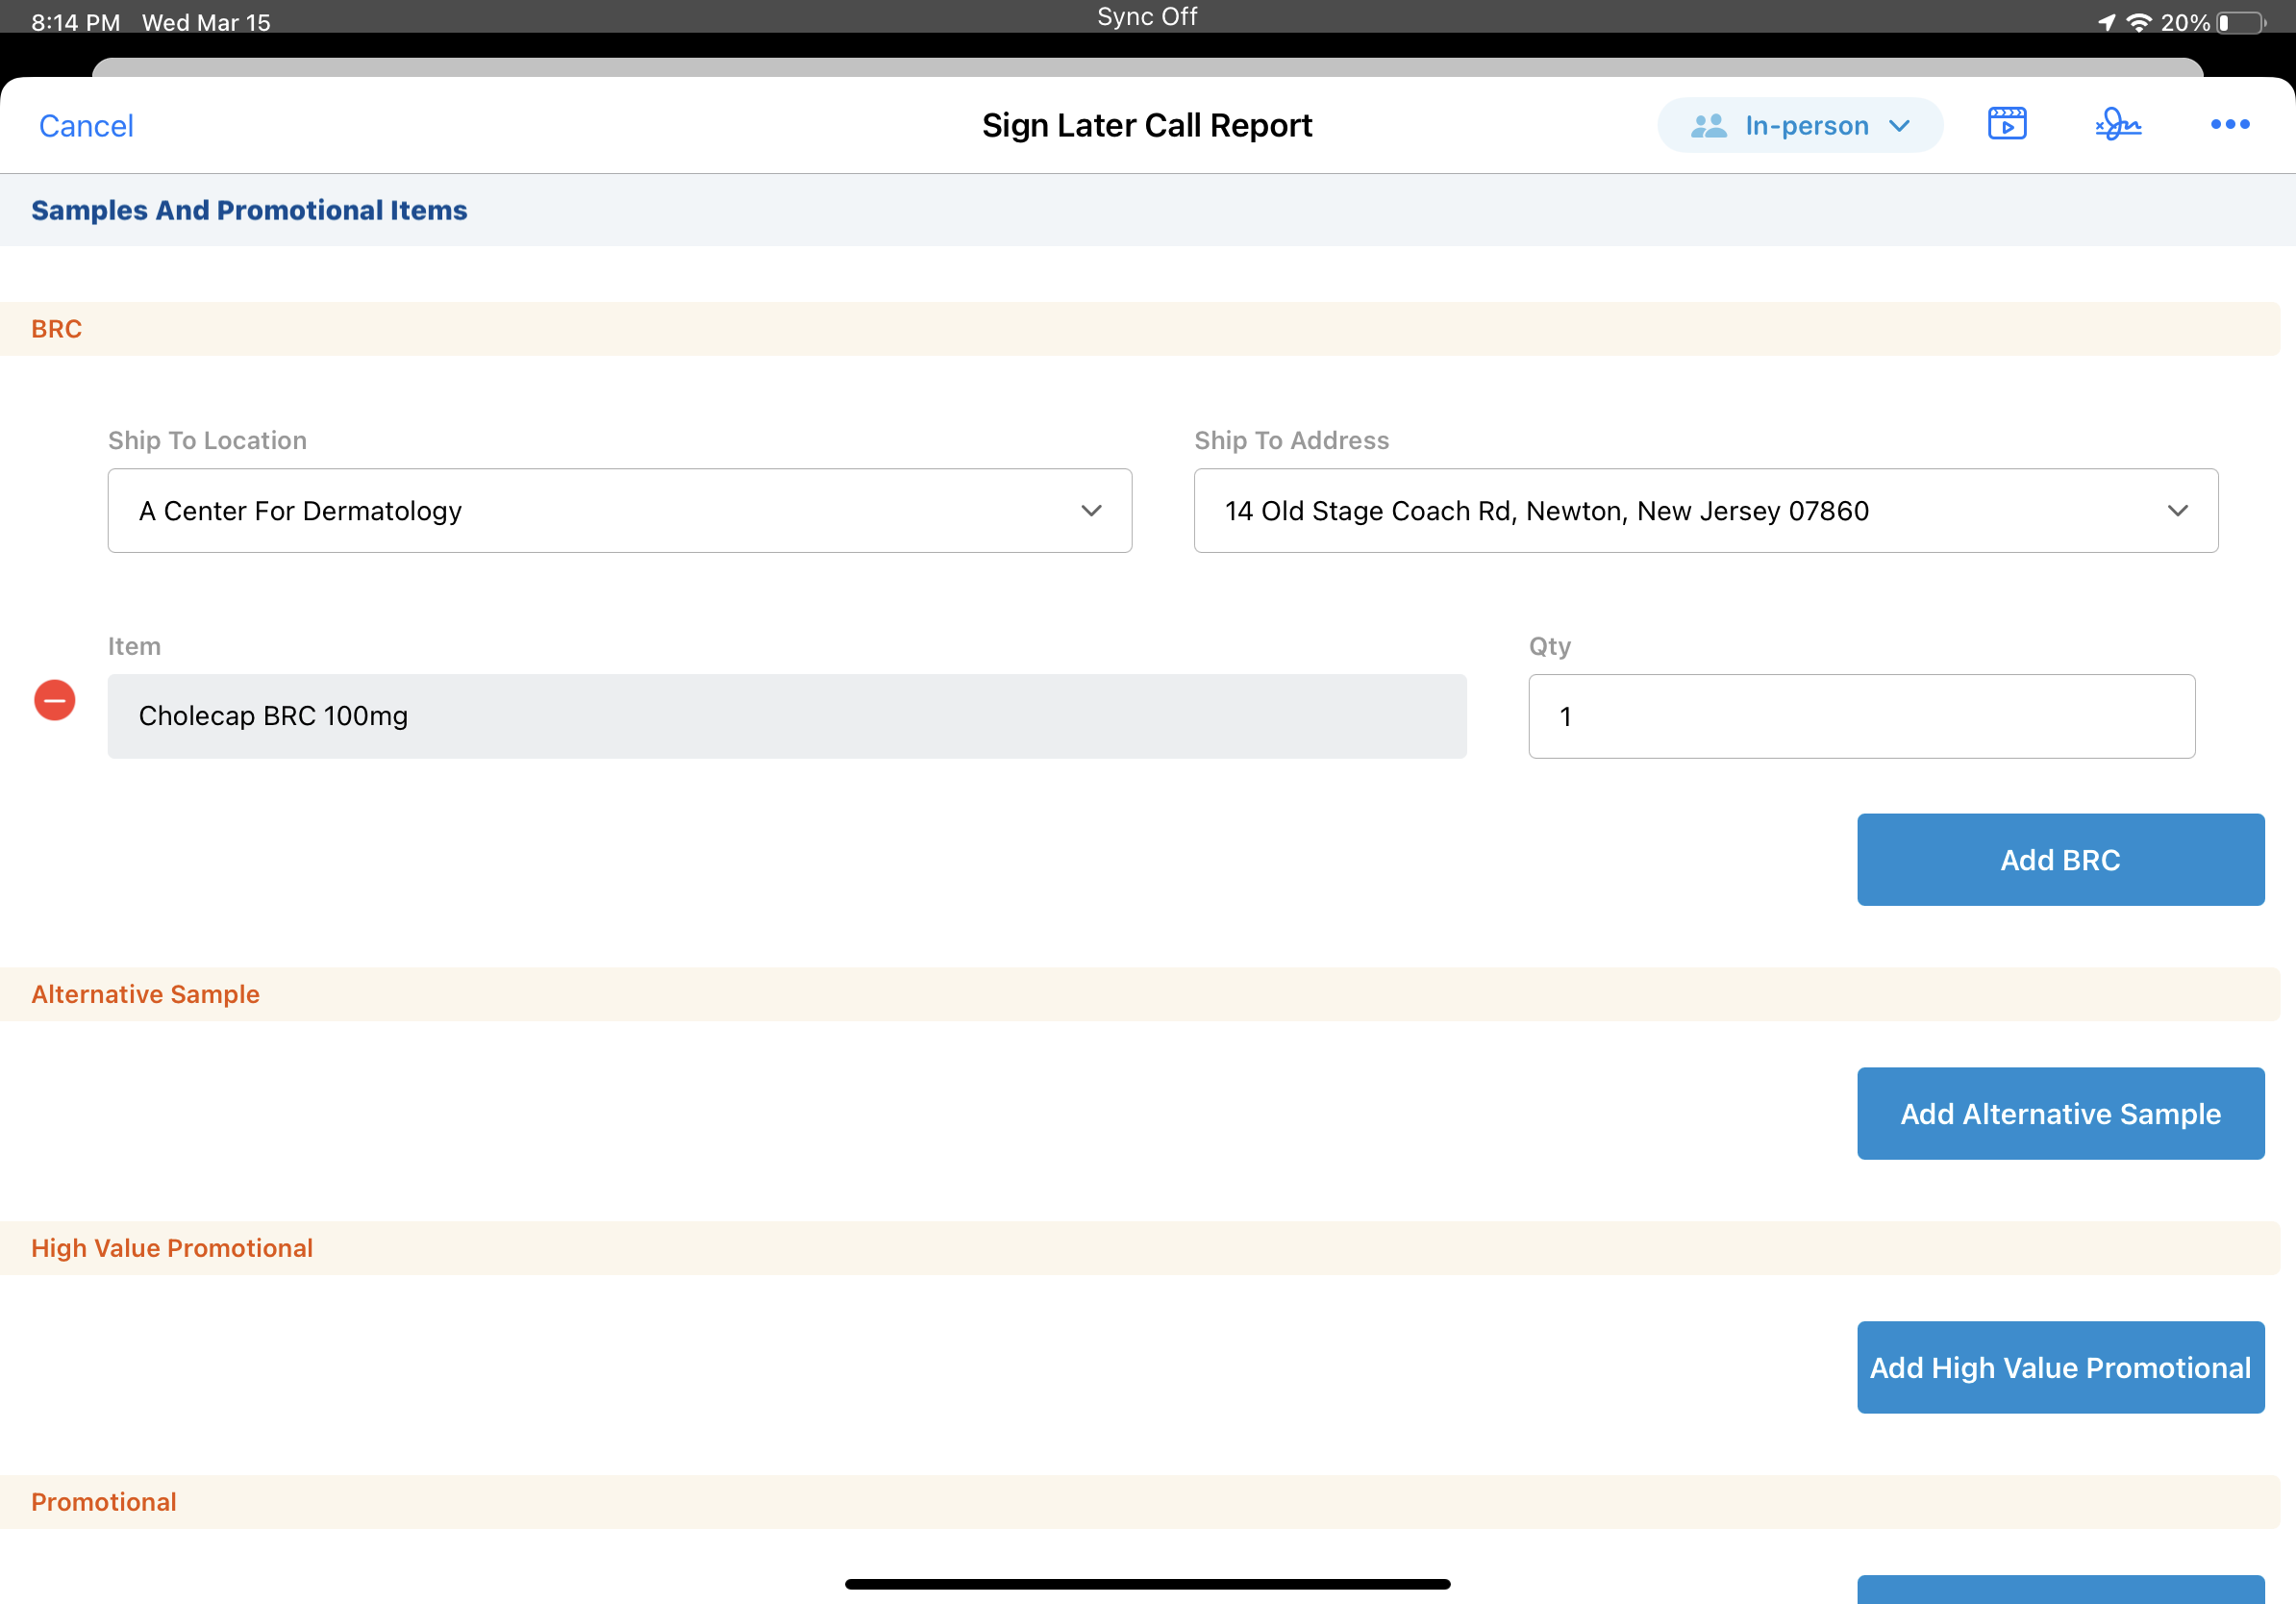This screenshot has width=2296, height=1604.
Task: Open the Ship To Address dropdown
Action: pyautogui.click(x=1705, y=511)
